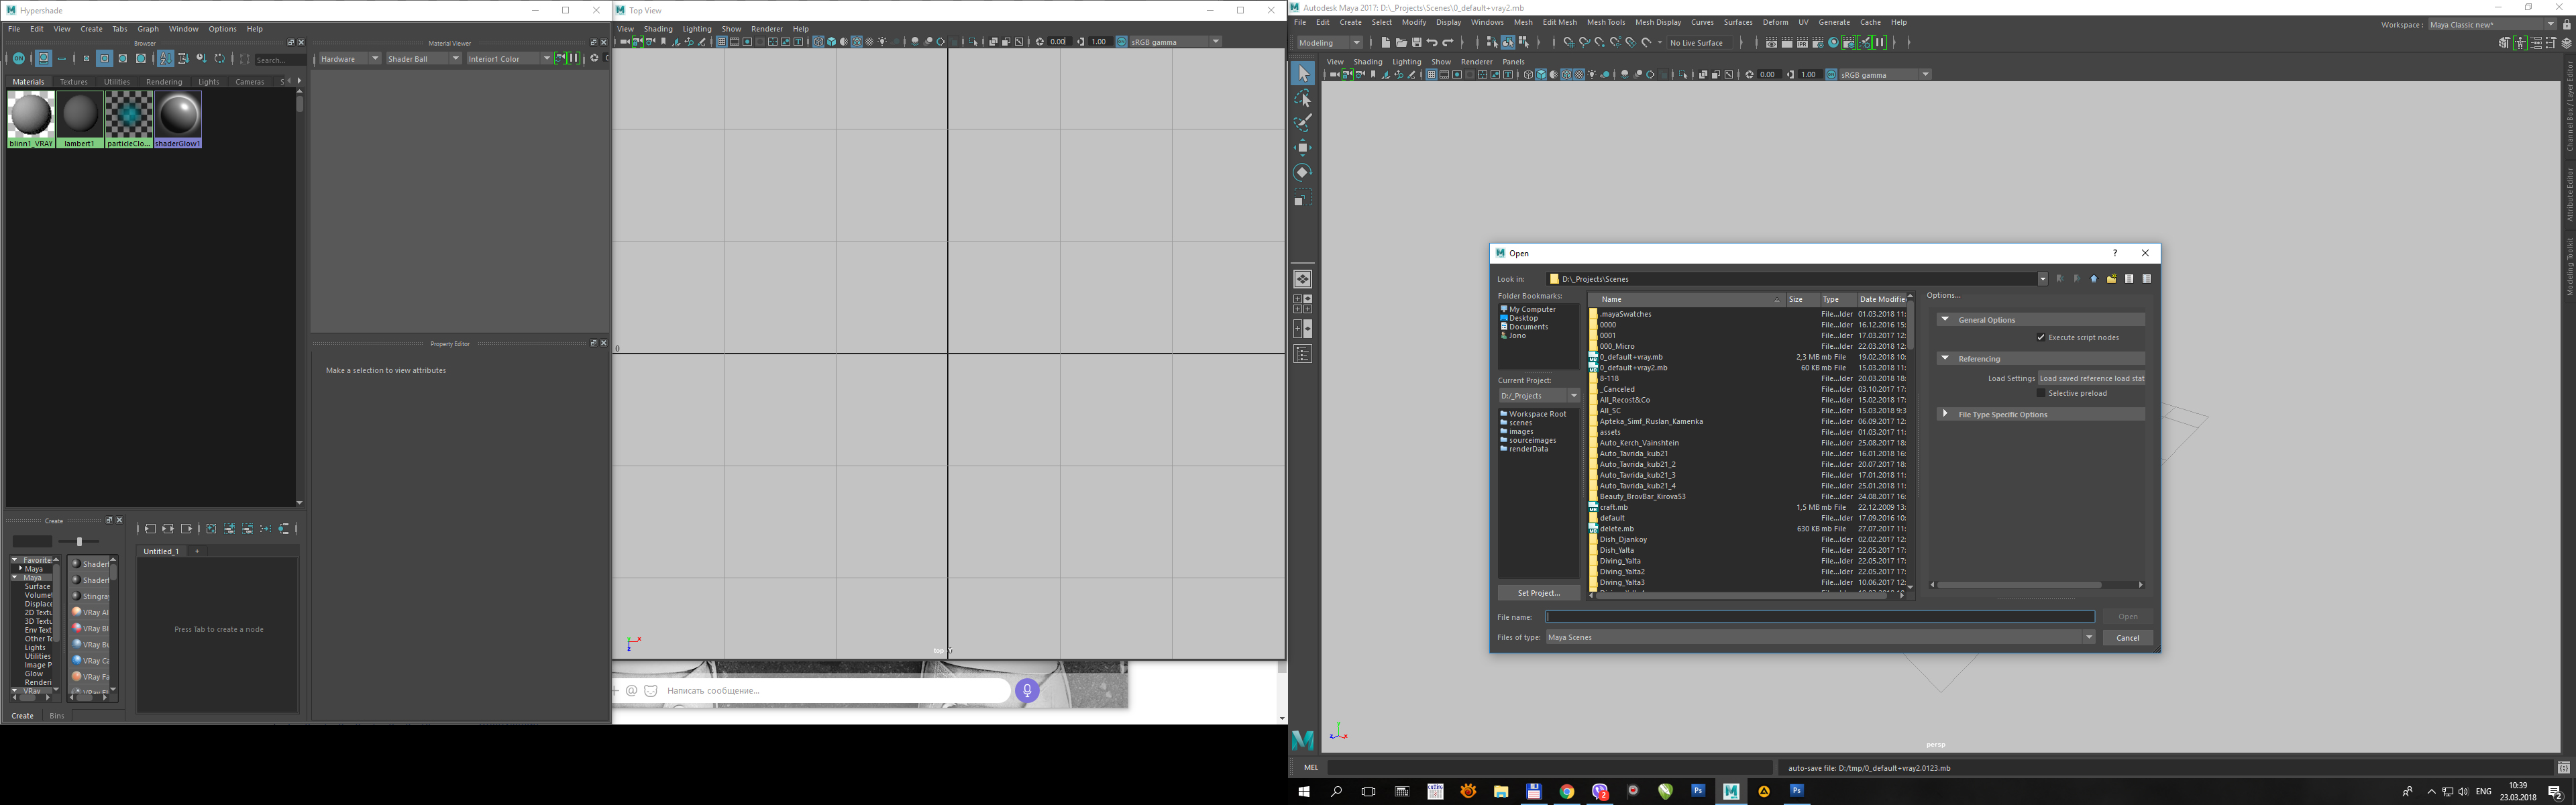The height and width of the screenshot is (805, 2576).
Task: Create new folder in Open dialog
Action: point(2111,279)
